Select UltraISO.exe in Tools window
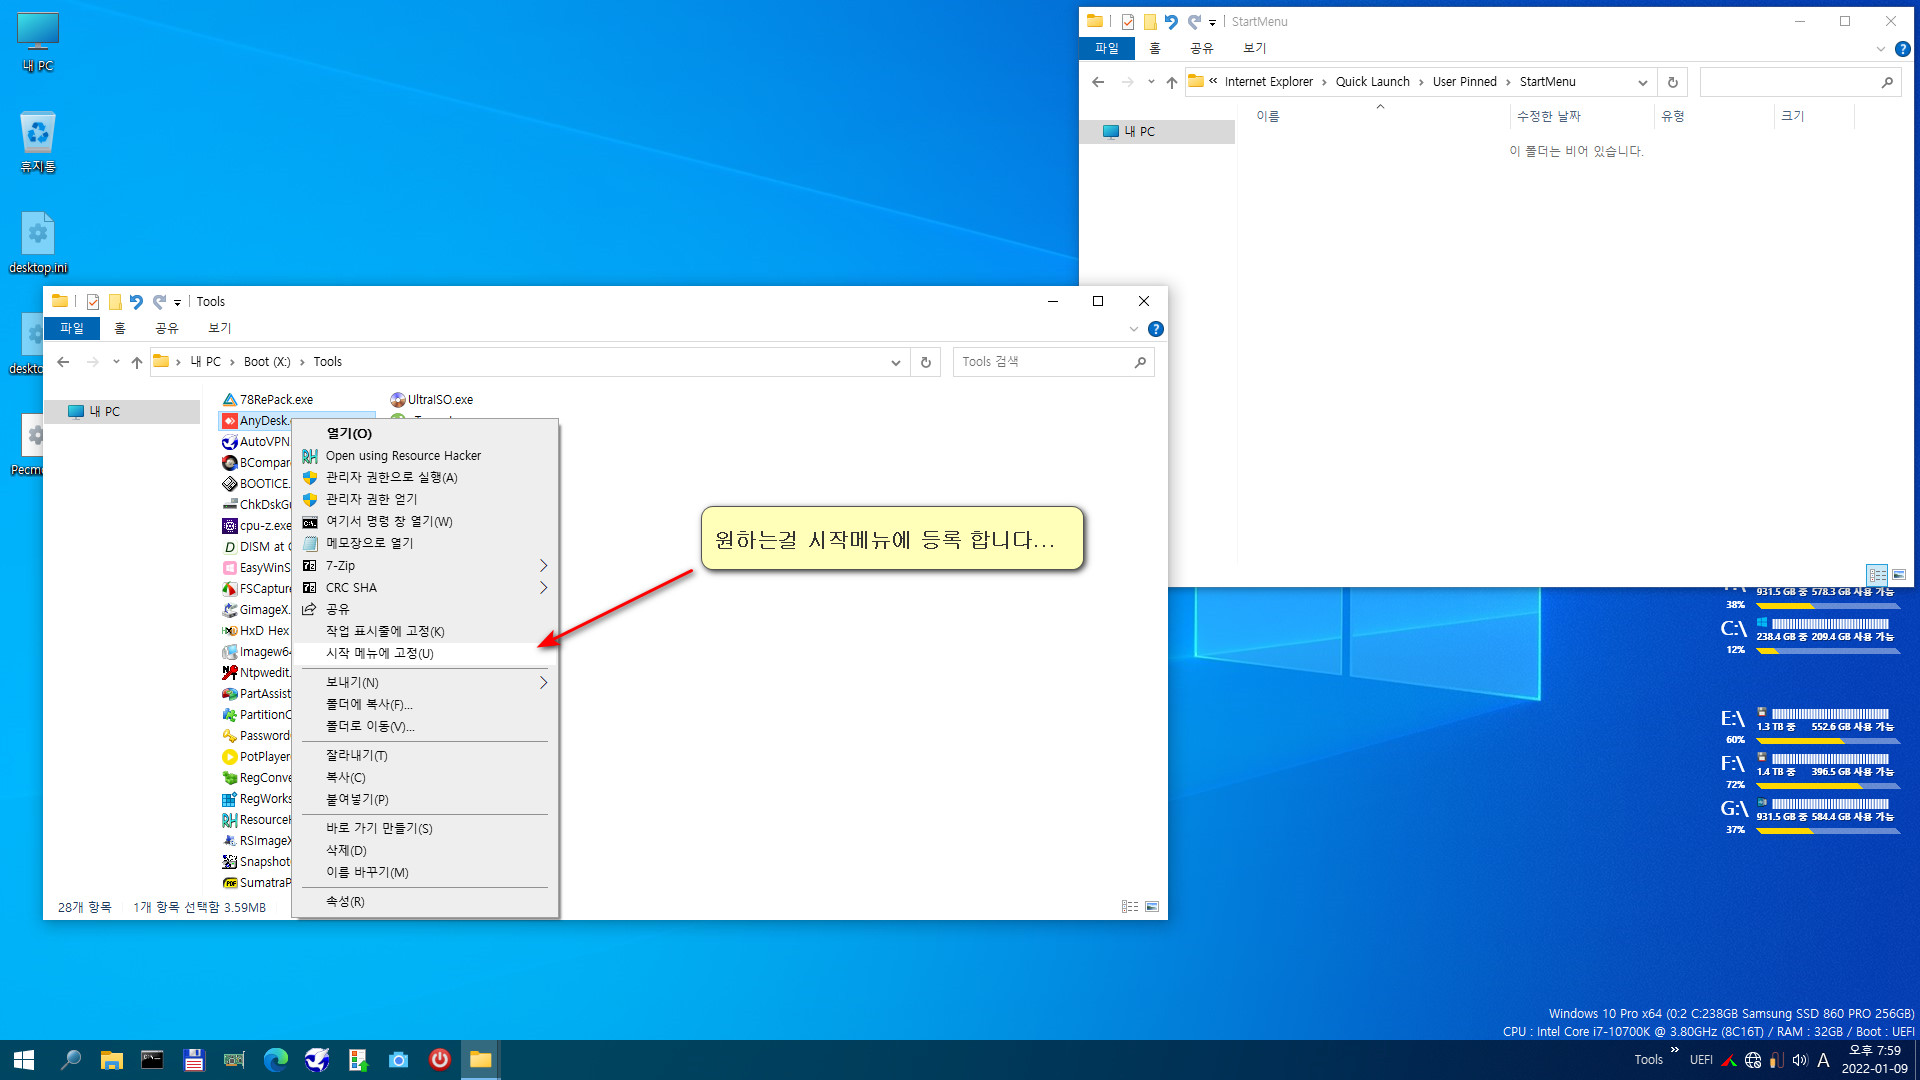 pos(432,399)
